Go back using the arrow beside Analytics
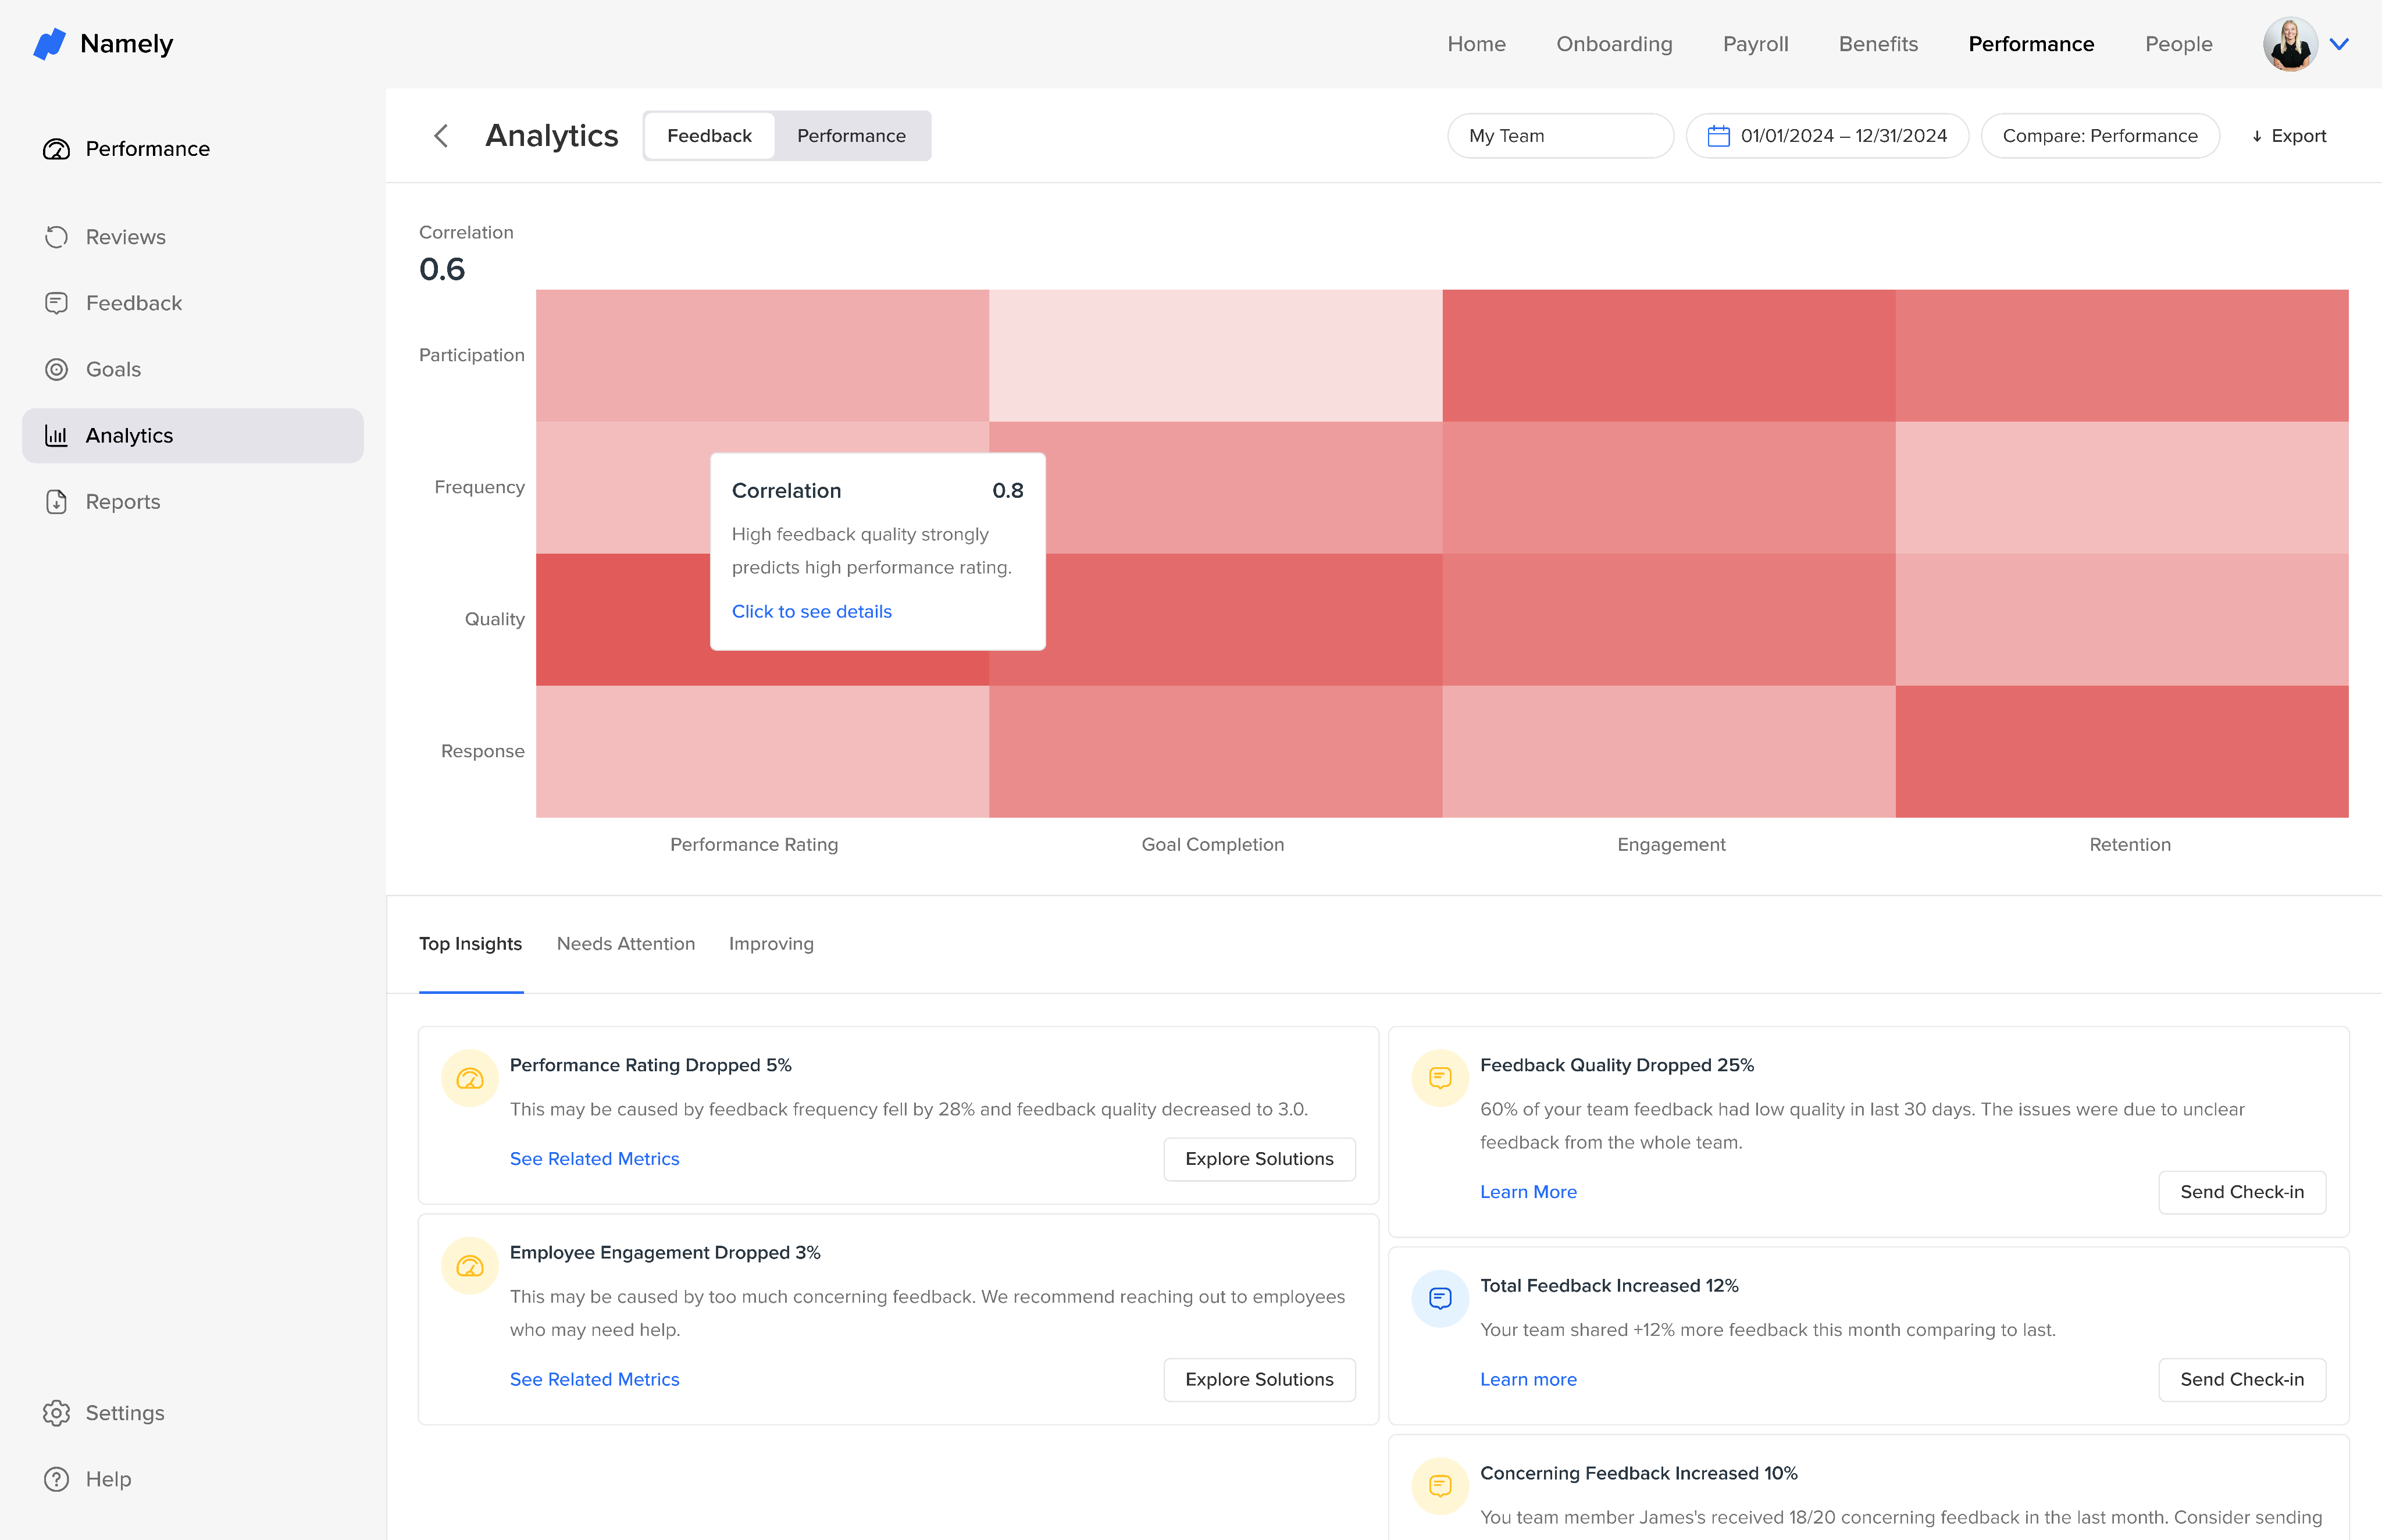 coord(441,136)
